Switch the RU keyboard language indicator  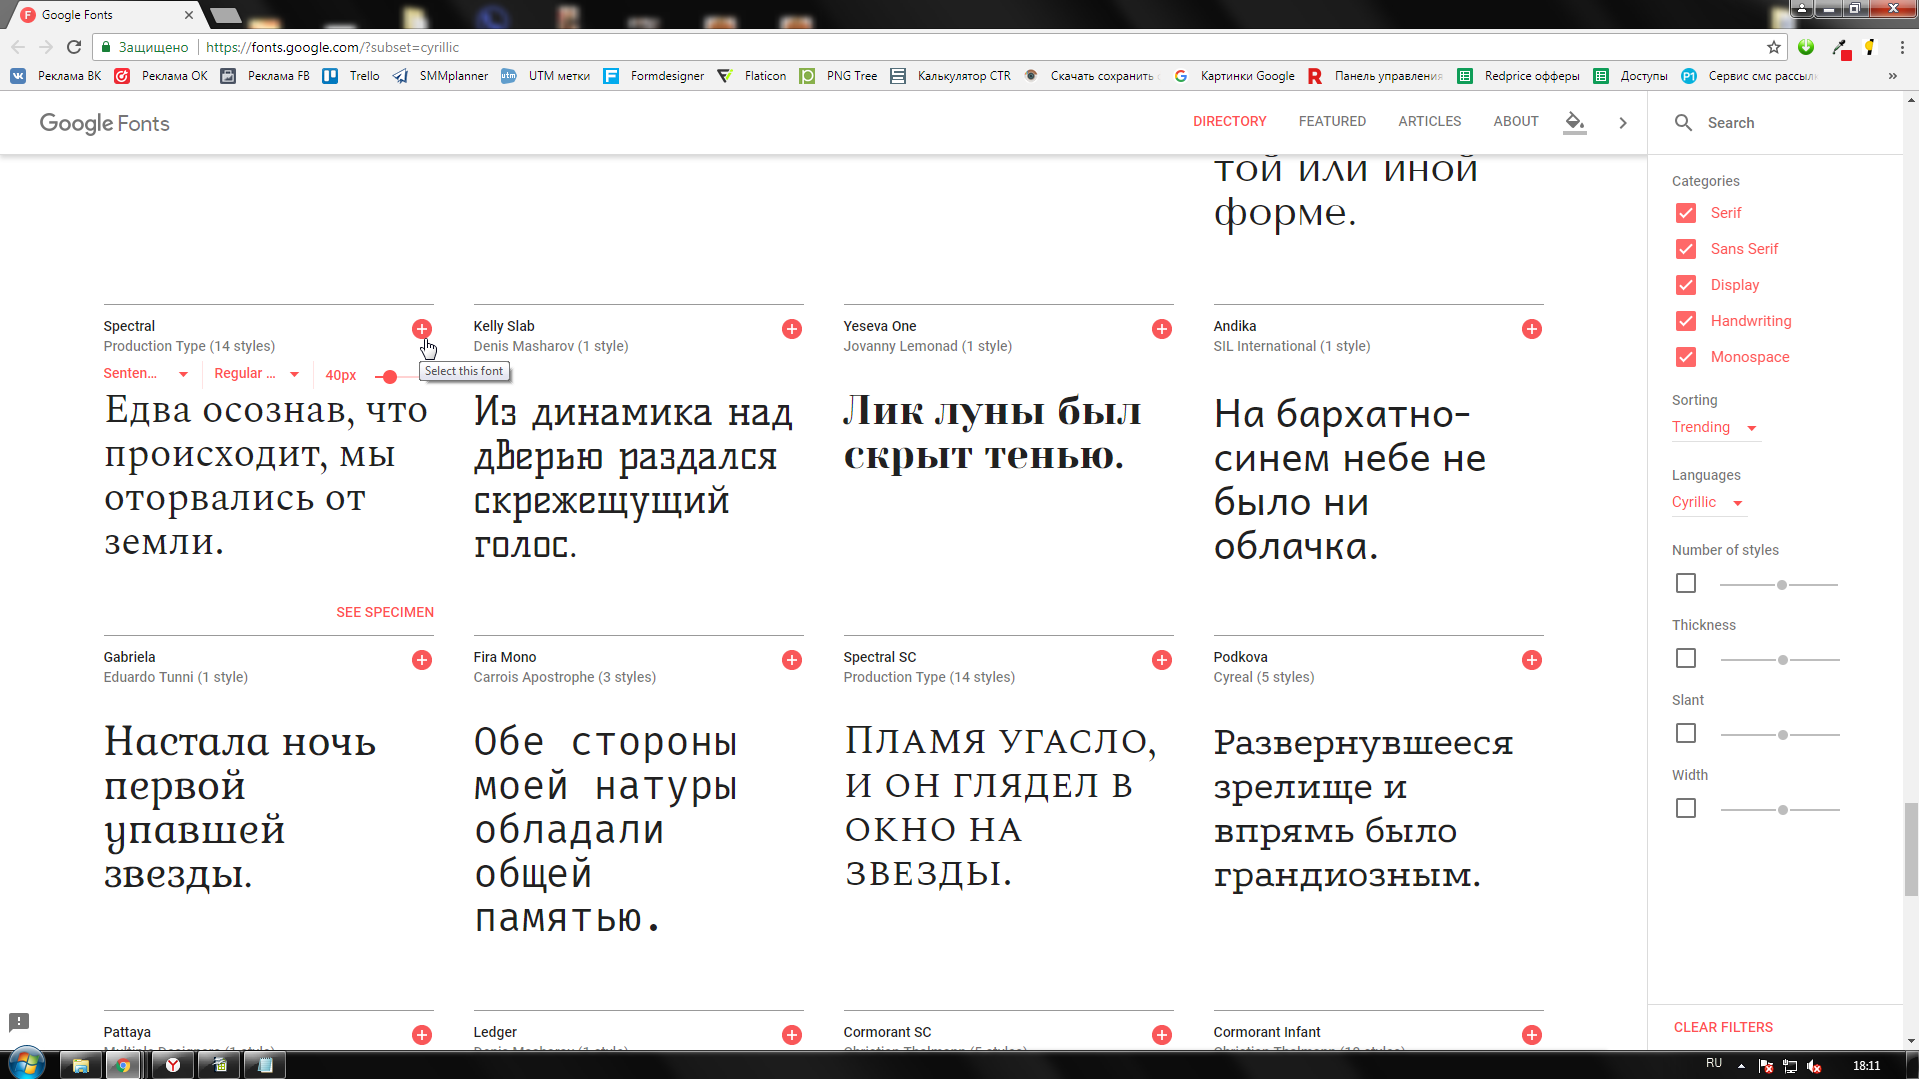point(1714,1063)
